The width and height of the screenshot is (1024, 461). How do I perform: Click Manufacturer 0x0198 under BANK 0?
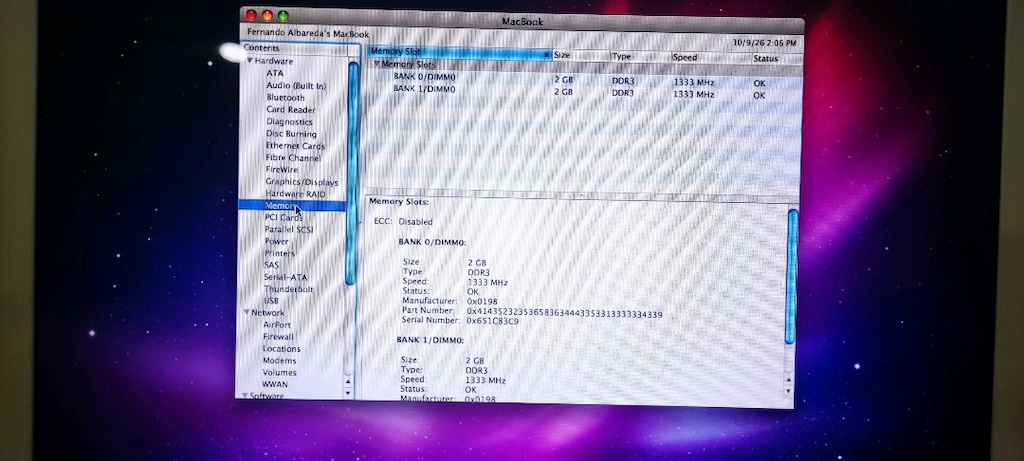click(x=482, y=301)
